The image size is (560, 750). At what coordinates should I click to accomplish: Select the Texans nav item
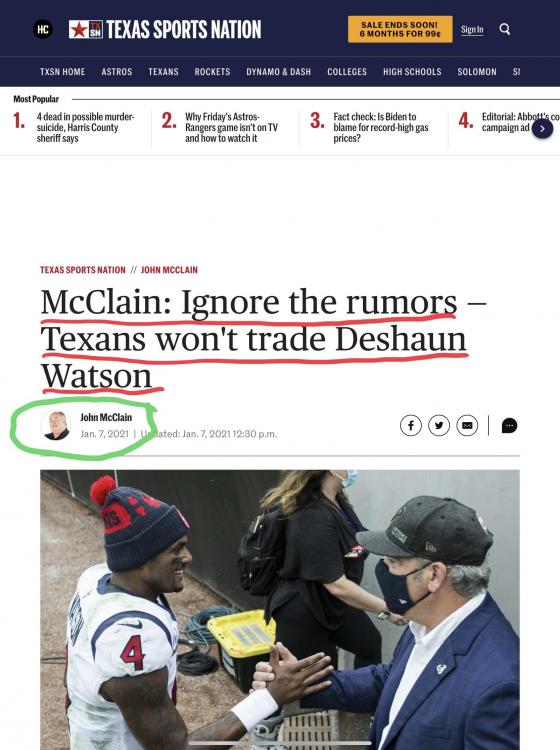pos(163,72)
